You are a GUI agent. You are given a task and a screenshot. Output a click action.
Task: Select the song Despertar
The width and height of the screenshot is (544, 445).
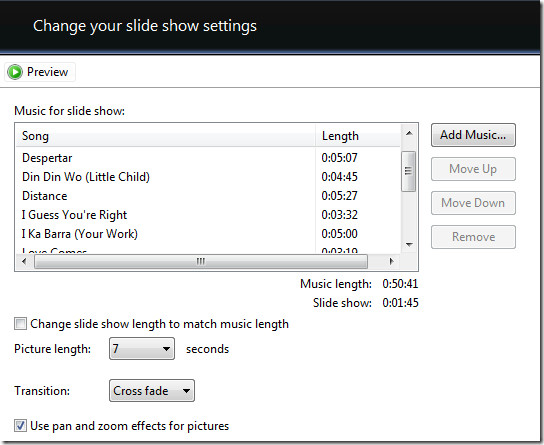(208, 158)
